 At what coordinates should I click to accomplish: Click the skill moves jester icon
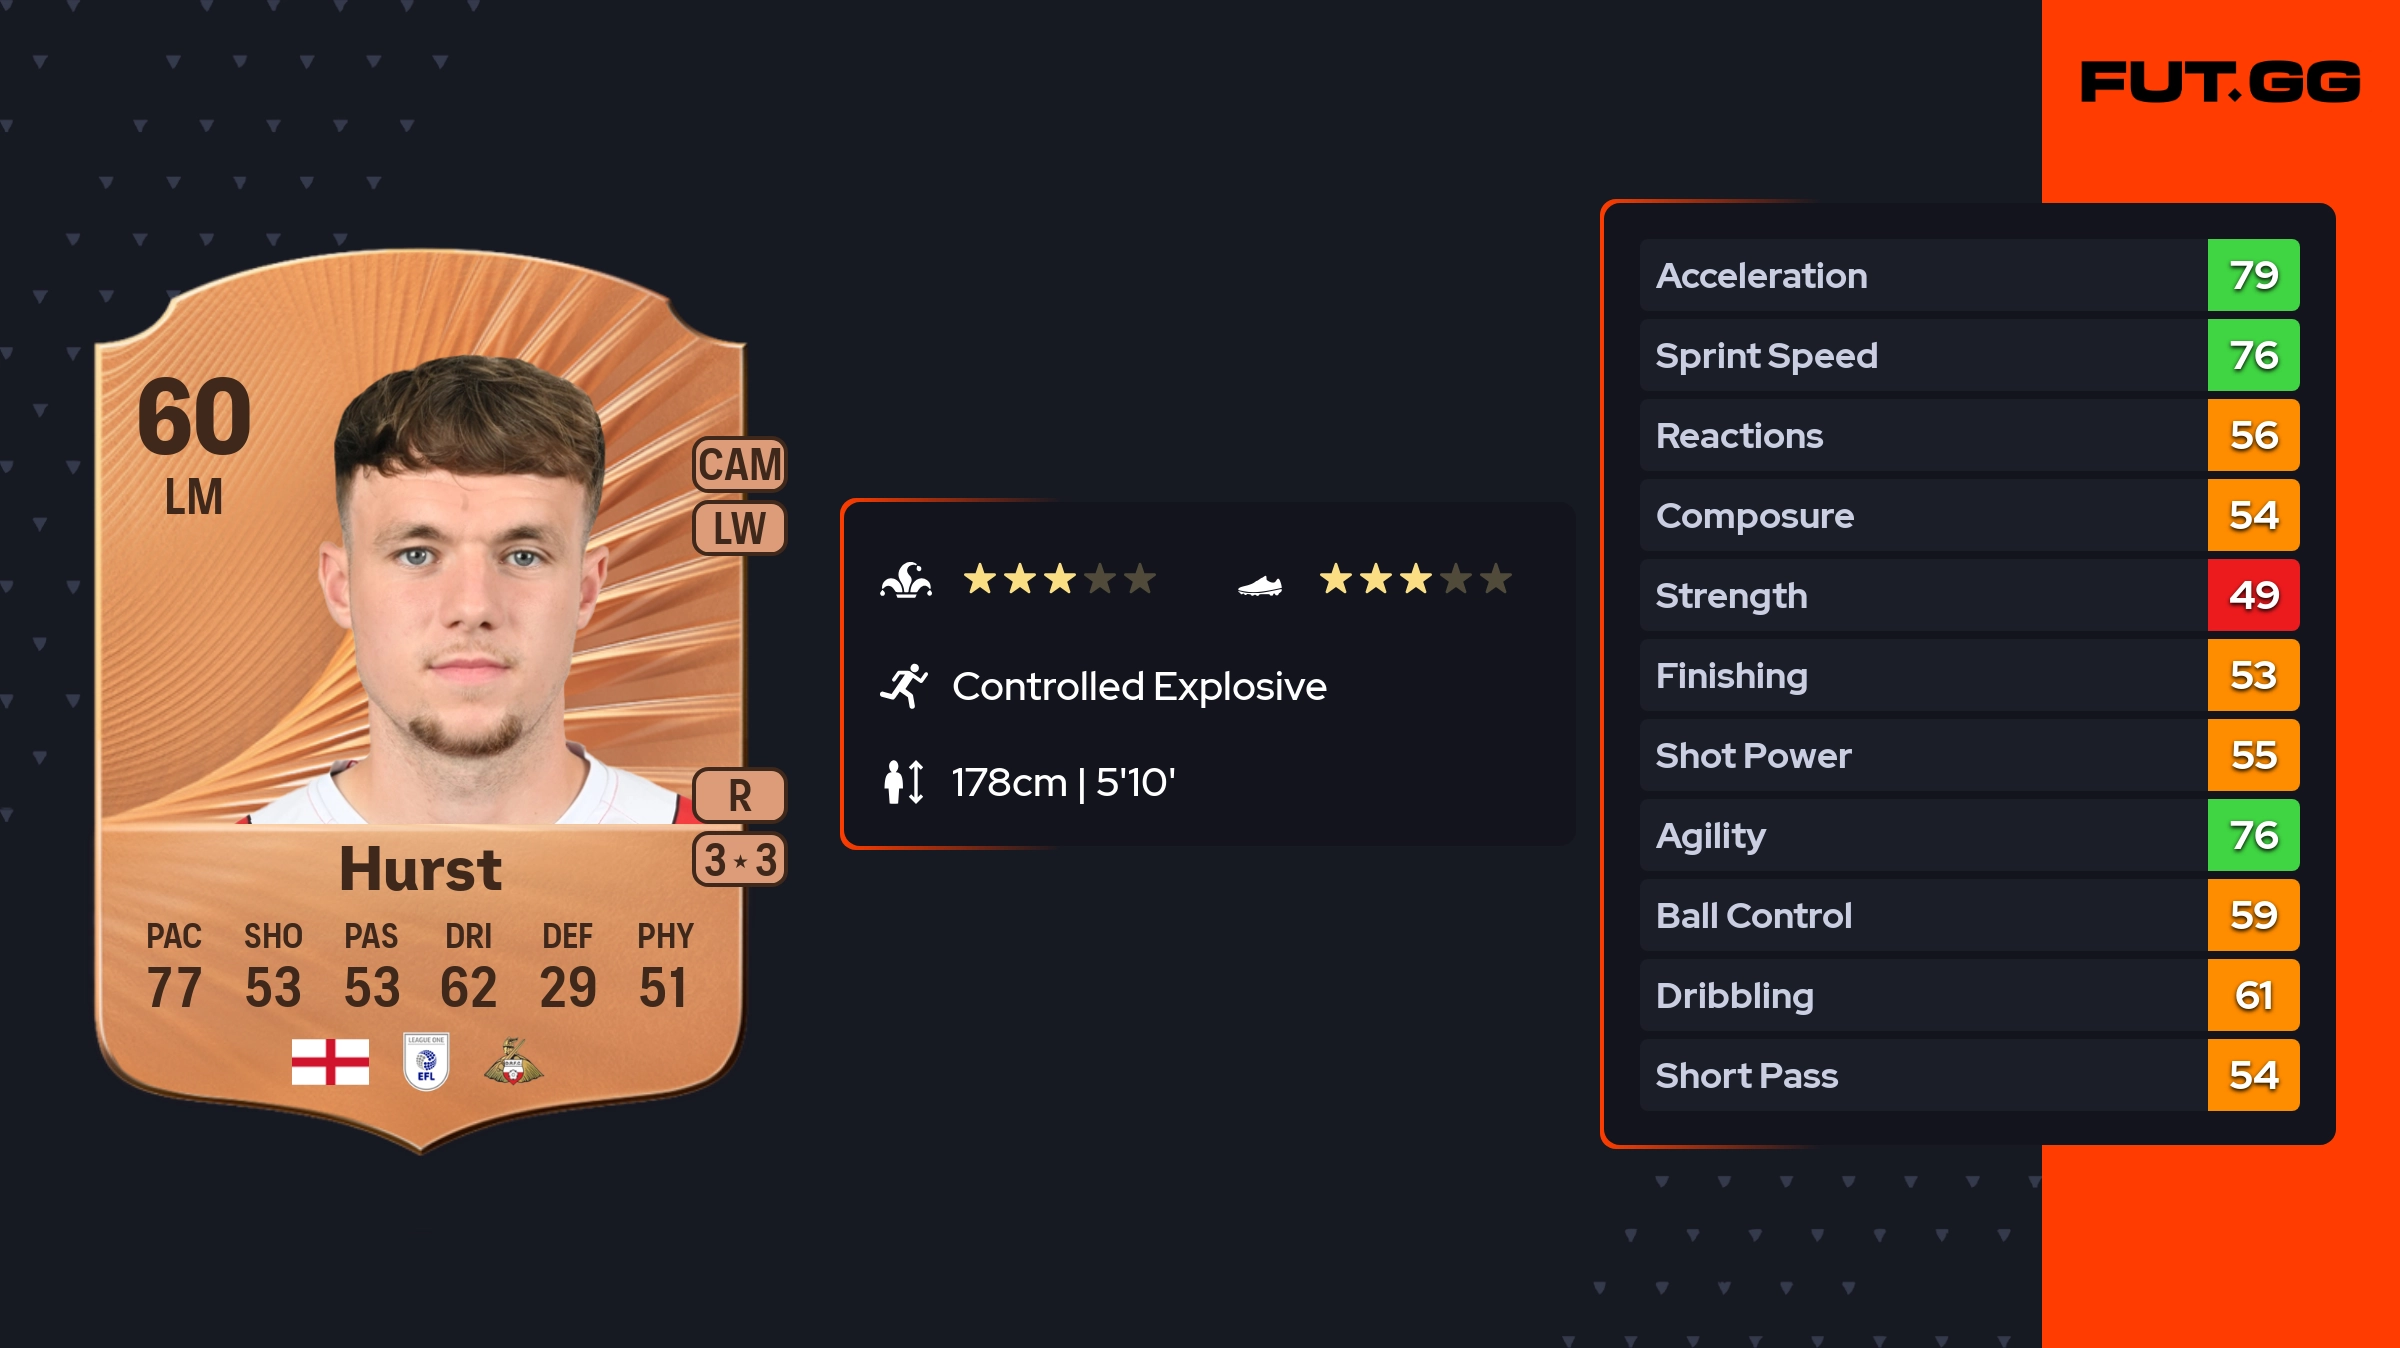click(906, 580)
